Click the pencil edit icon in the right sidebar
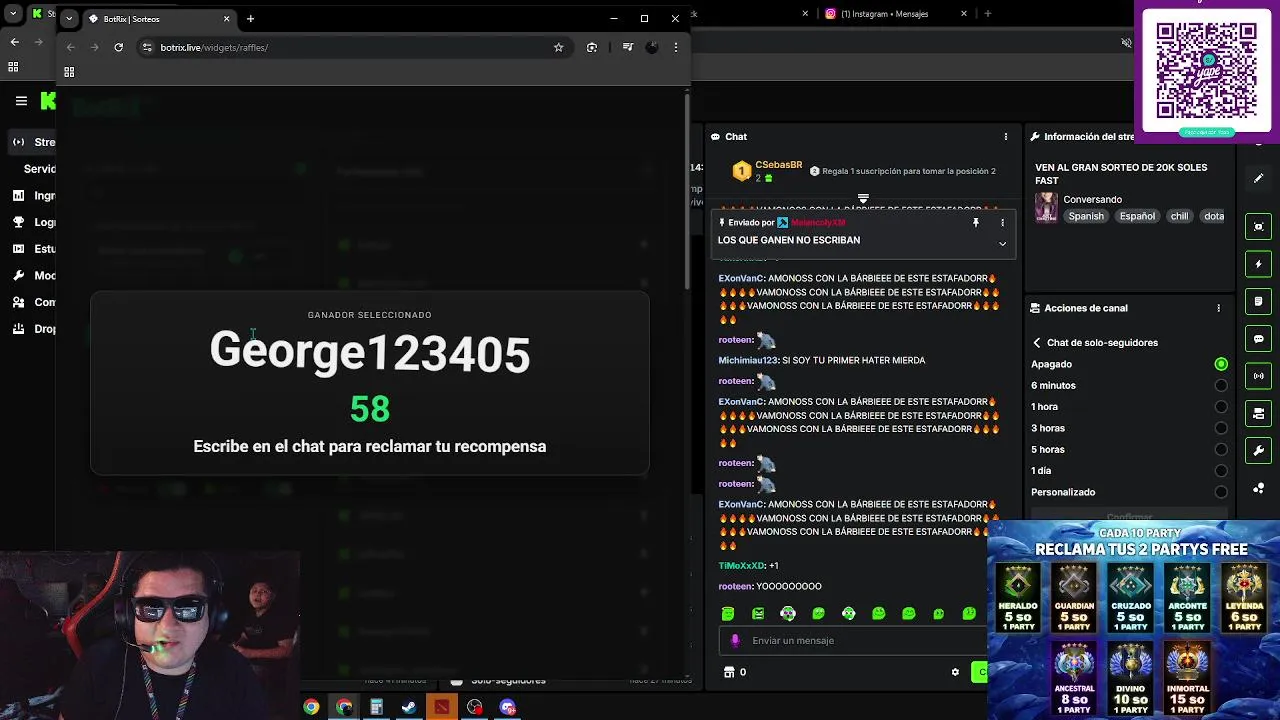The height and width of the screenshot is (720, 1280). 1259,178
